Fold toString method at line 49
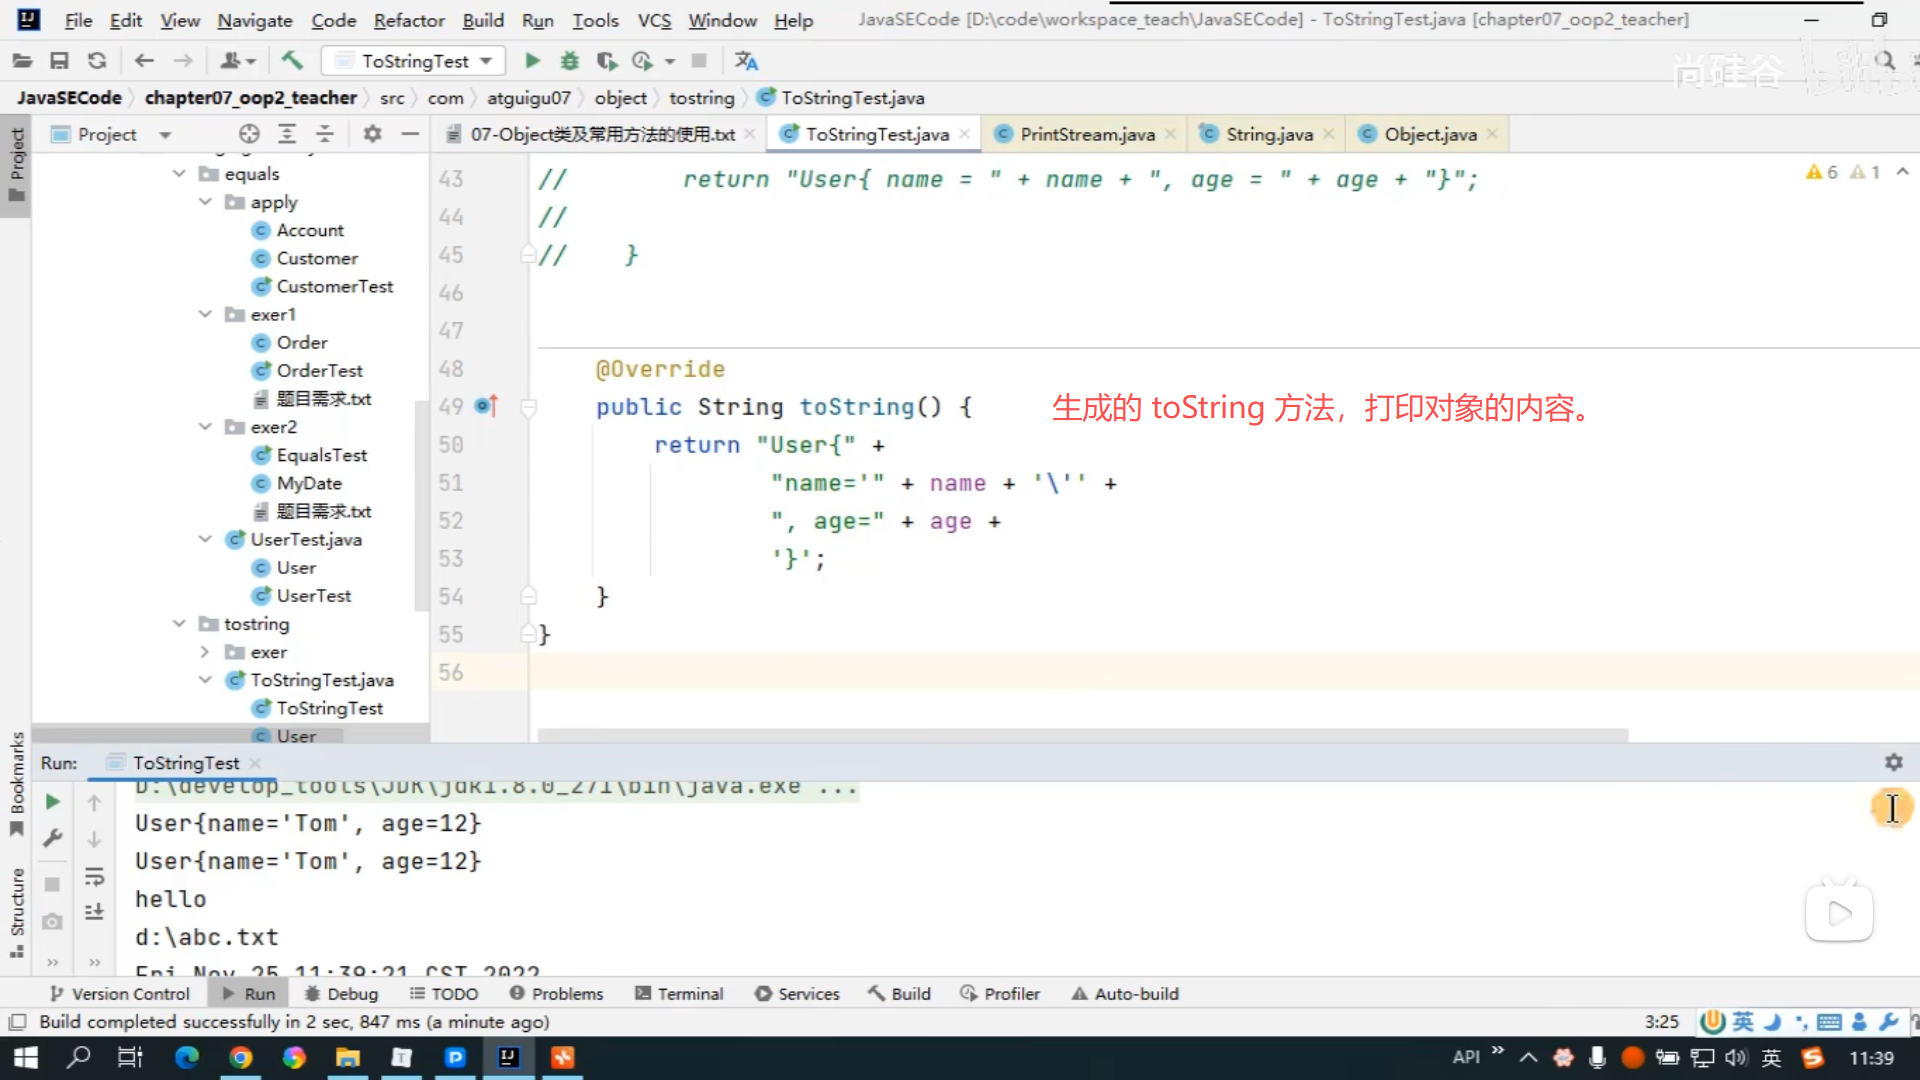Image resolution: width=1920 pixels, height=1080 pixels. coord(529,407)
